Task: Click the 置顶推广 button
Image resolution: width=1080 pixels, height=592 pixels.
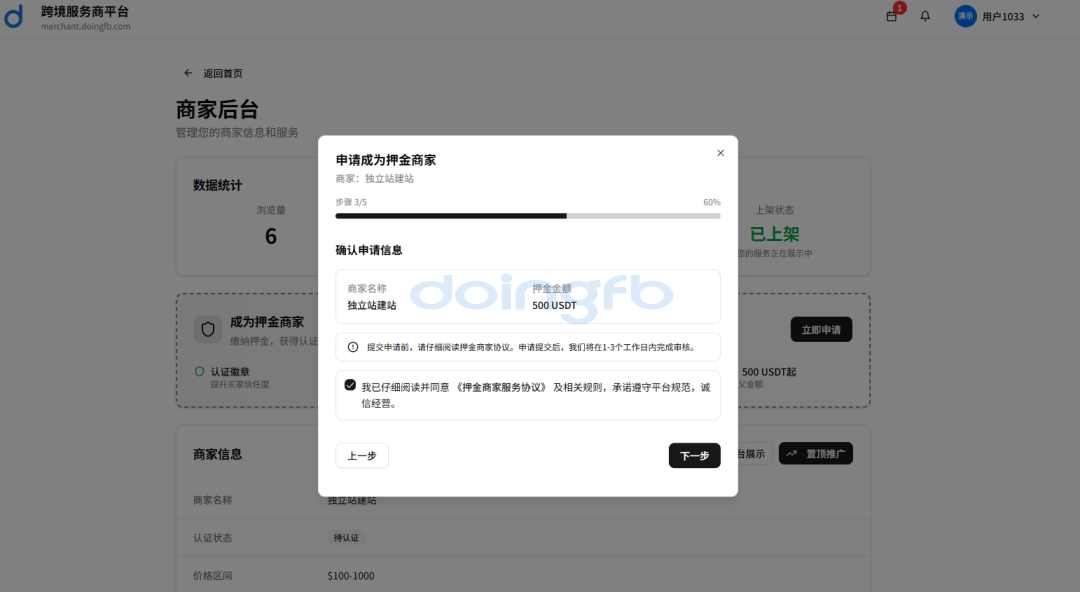Action: (x=816, y=454)
